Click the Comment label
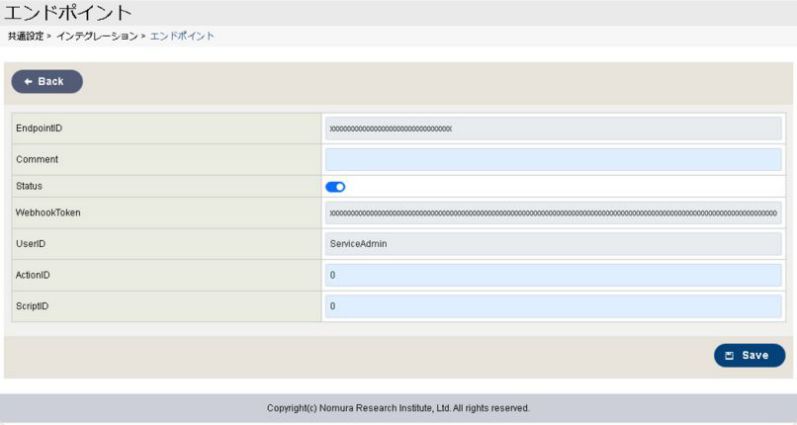797x425 pixels. pos(37,159)
